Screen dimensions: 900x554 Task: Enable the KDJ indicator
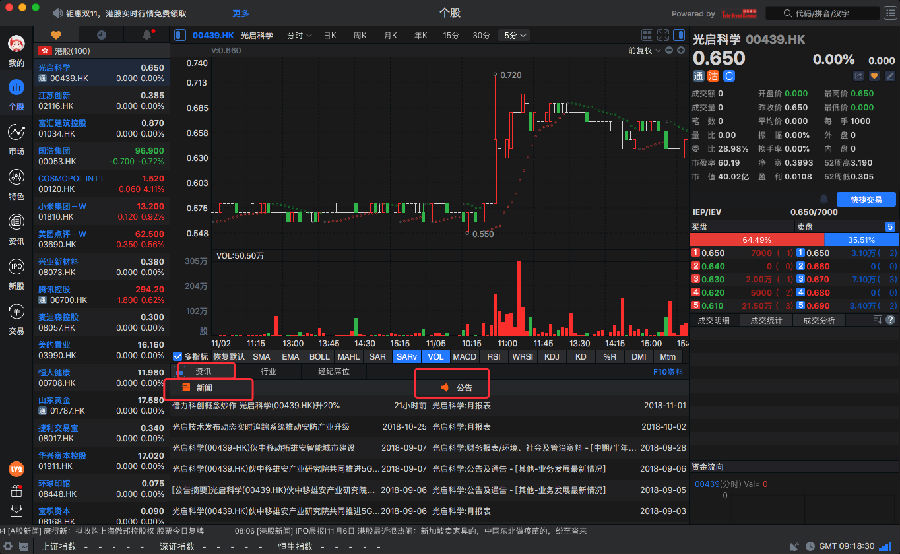tap(552, 357)
